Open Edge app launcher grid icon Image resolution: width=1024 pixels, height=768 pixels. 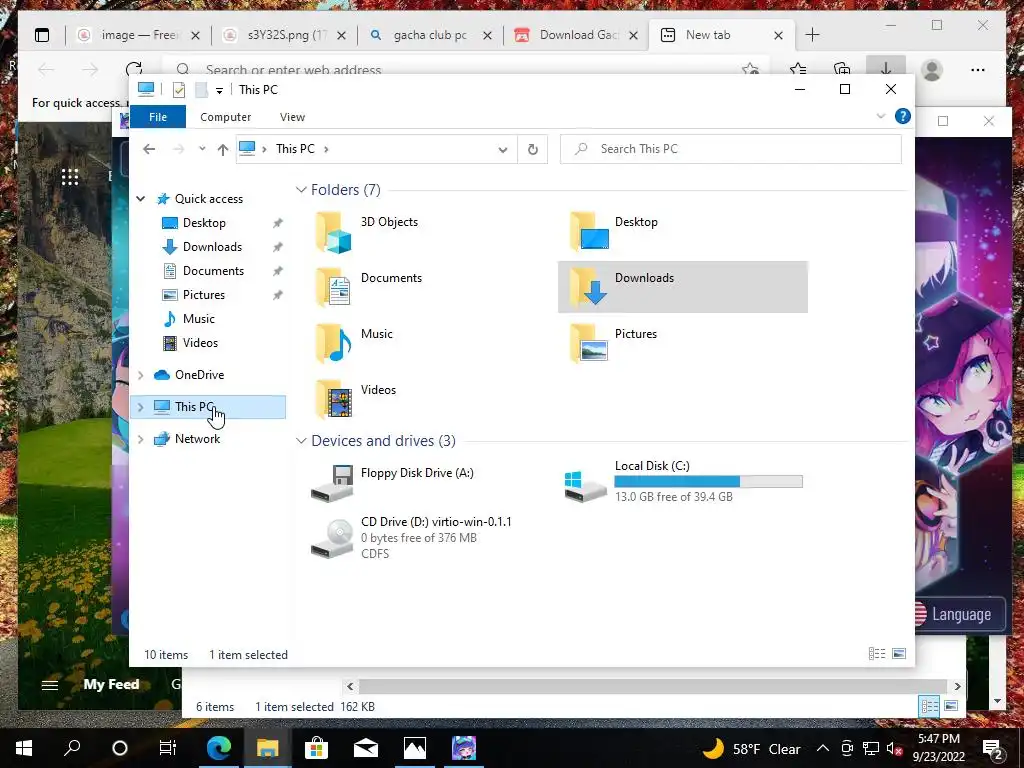tap(70, 176)
